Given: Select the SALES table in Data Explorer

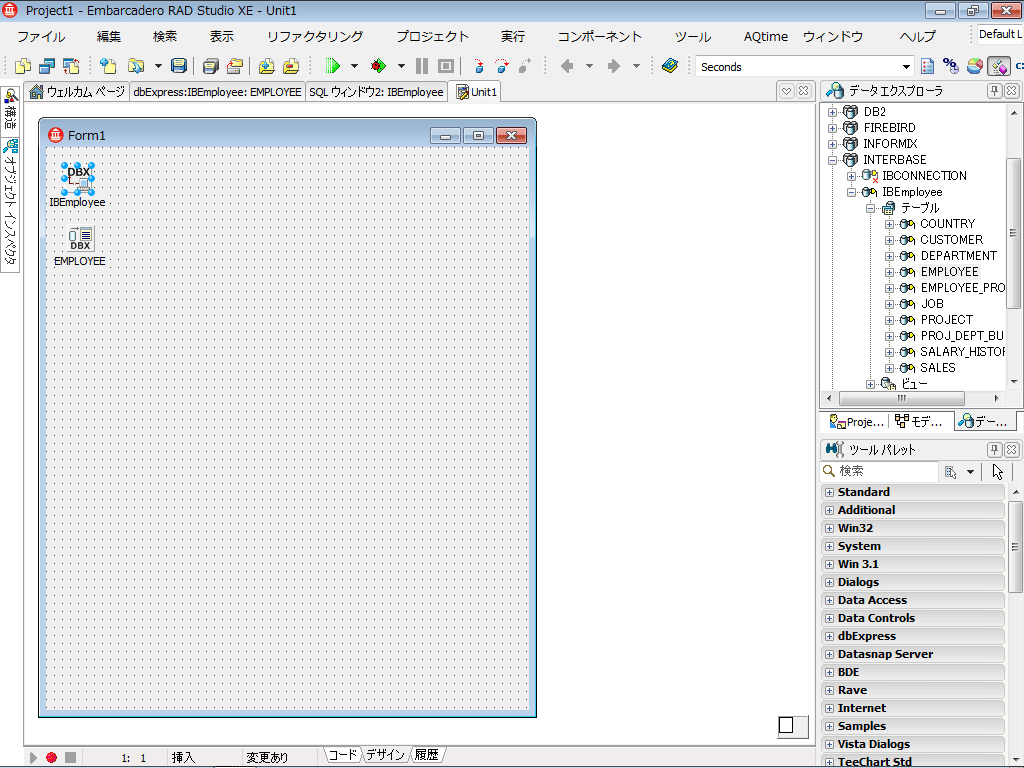Looking at the screenshot, I should point(938,368).
